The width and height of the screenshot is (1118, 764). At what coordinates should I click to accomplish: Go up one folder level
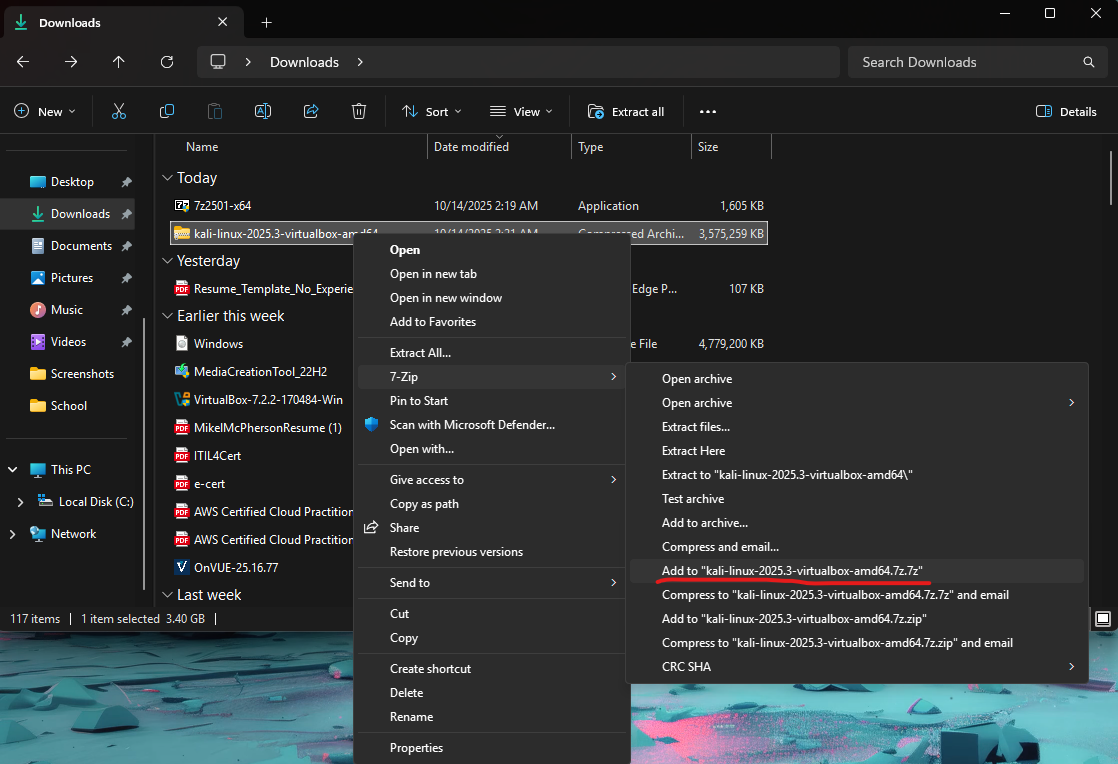point(118,62)
